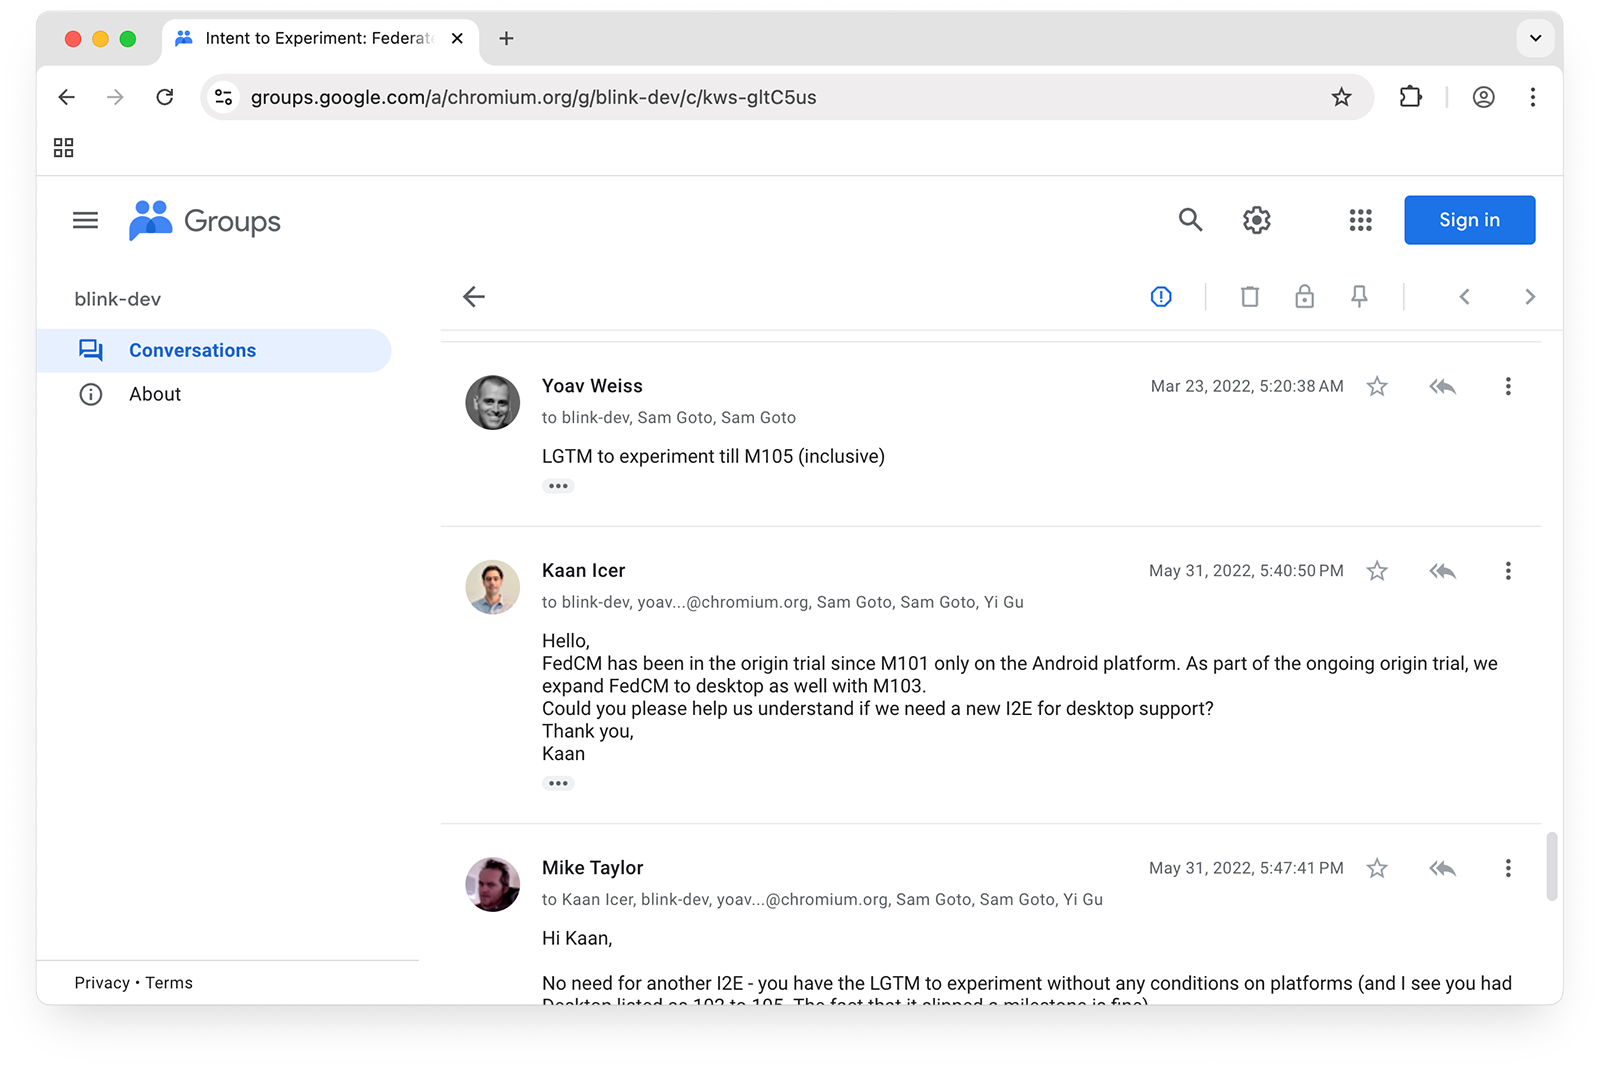Open the Privacy link in footer
The width and height of the screenshot is (1600, 1067).
[102, 983]
